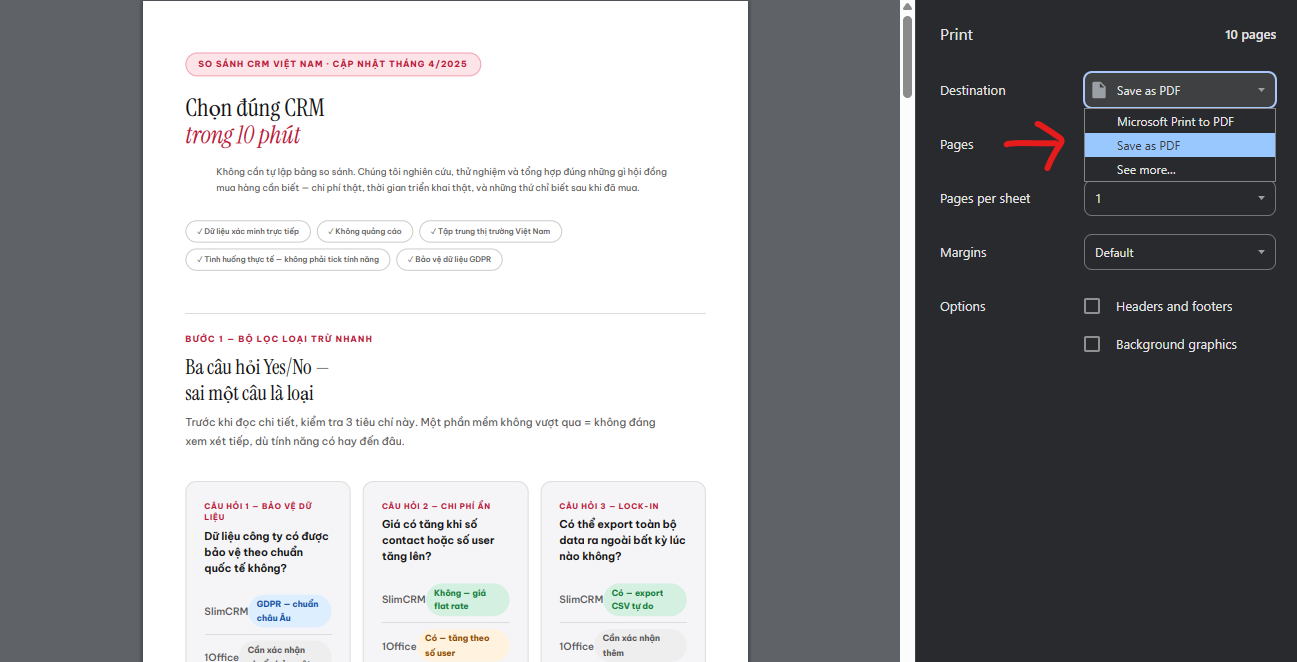Click the print preview scrollbar thumb
The height and width of the screenshot is (662, 1297).
pyautogui.click(x=907, y=57)
